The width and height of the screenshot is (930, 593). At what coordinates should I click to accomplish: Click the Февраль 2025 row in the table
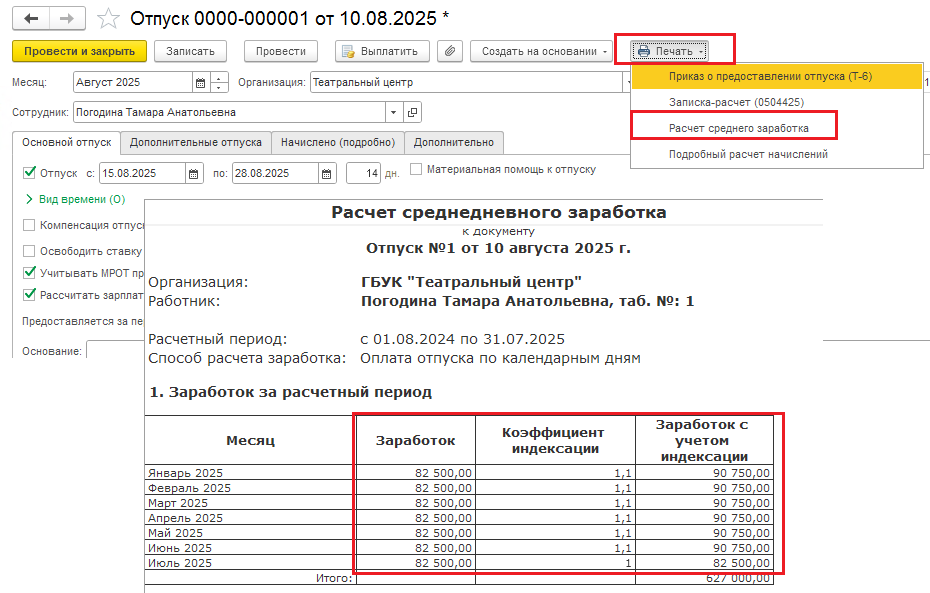click(x=459, y=488)
